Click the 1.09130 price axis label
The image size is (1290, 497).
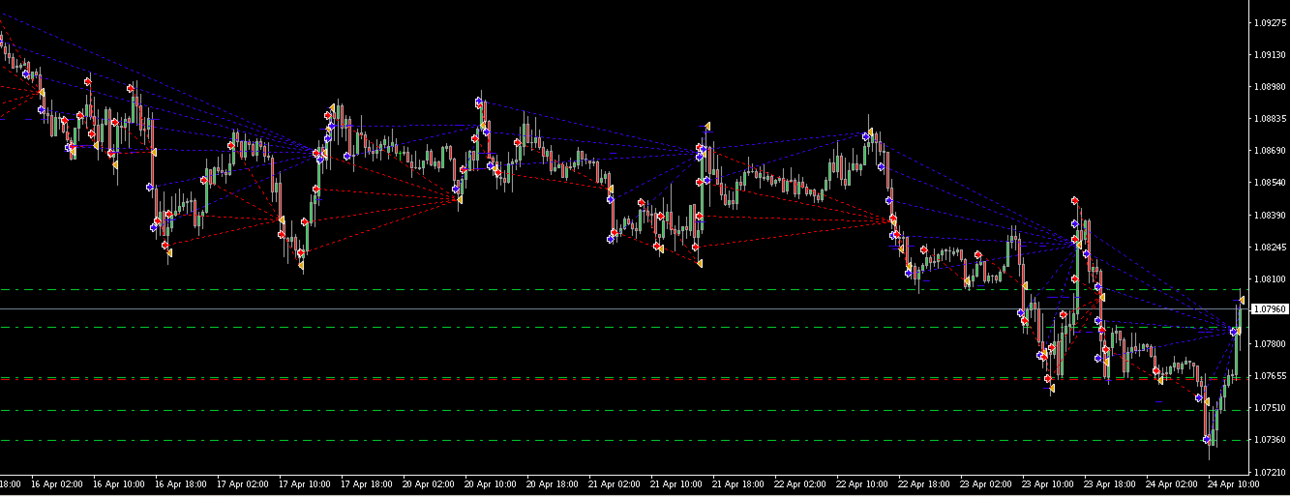pyautogui.click(x=1271, y=55)
